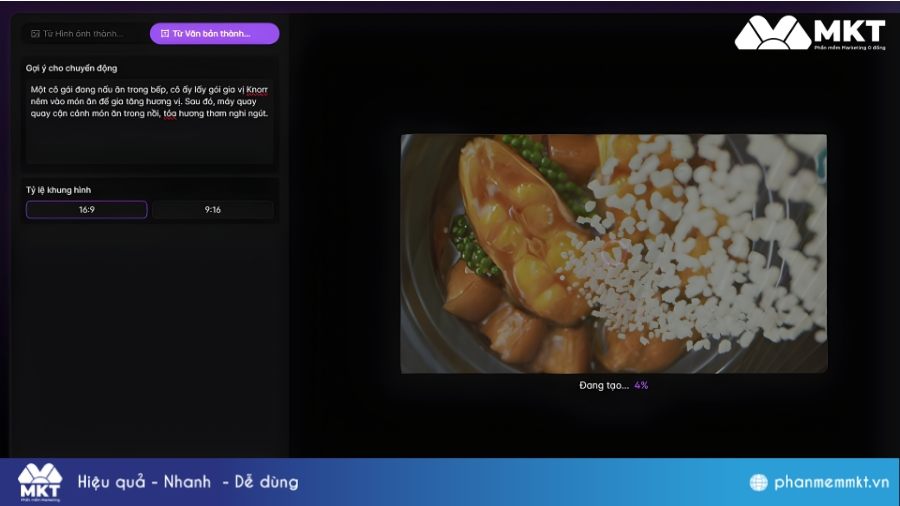
Task: Click inside the motion prompt text box
Action: click(149, 121)
